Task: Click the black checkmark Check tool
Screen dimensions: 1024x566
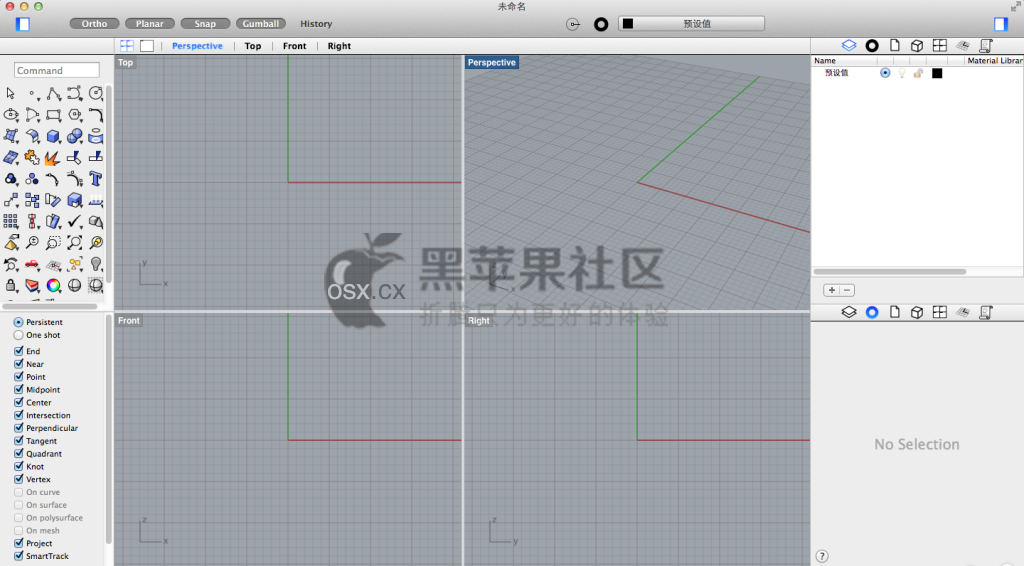Action: click(74, 221)
